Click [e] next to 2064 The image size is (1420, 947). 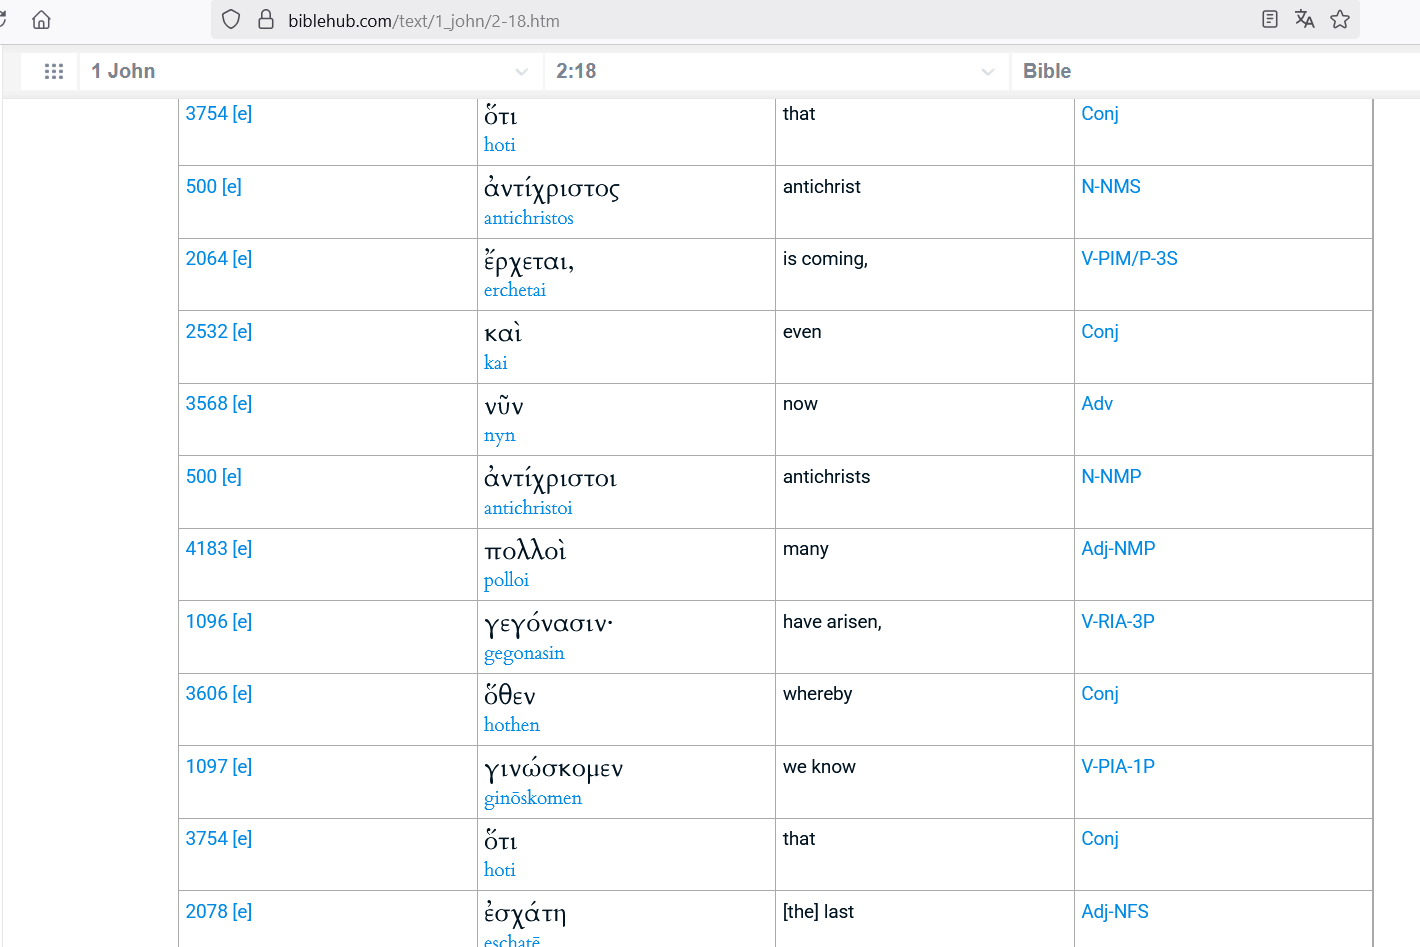click(x=242, y=259)
